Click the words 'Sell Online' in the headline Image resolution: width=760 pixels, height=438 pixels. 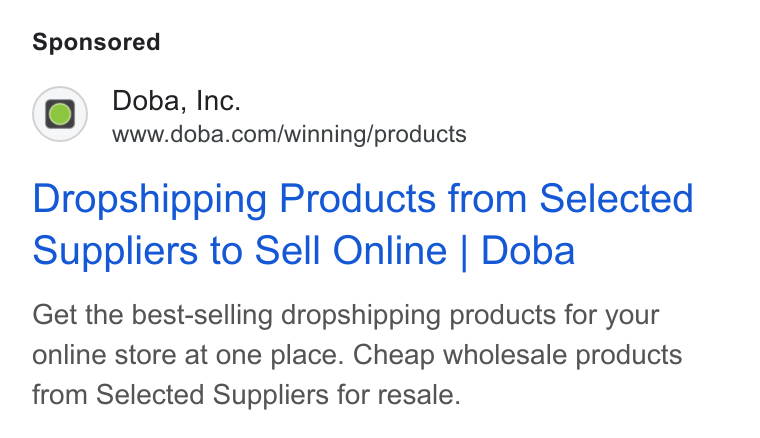pyautogui.click(x=350, y=250)
